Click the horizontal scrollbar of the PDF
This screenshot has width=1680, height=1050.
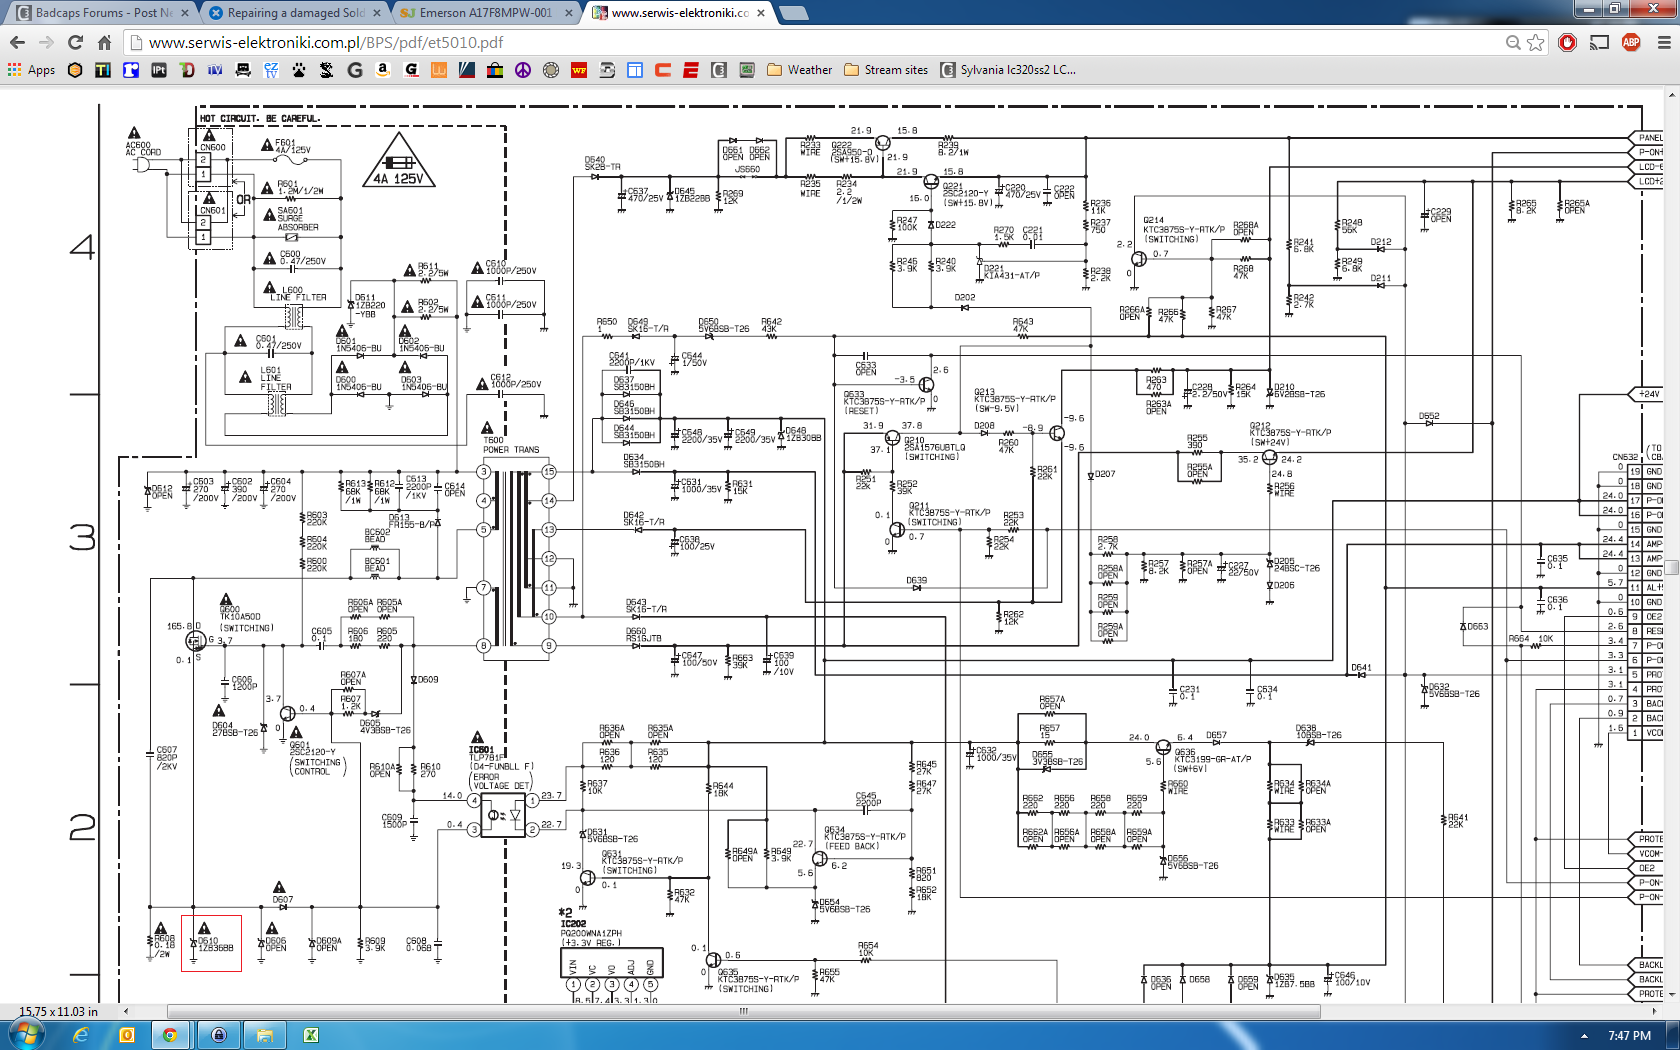click(x=743, y=1011)
